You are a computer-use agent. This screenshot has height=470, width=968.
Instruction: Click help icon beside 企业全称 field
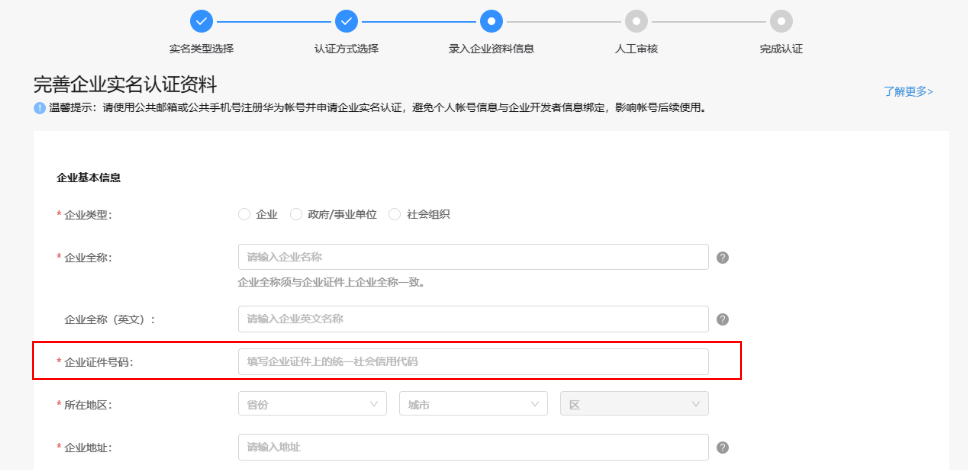[723, 257]
